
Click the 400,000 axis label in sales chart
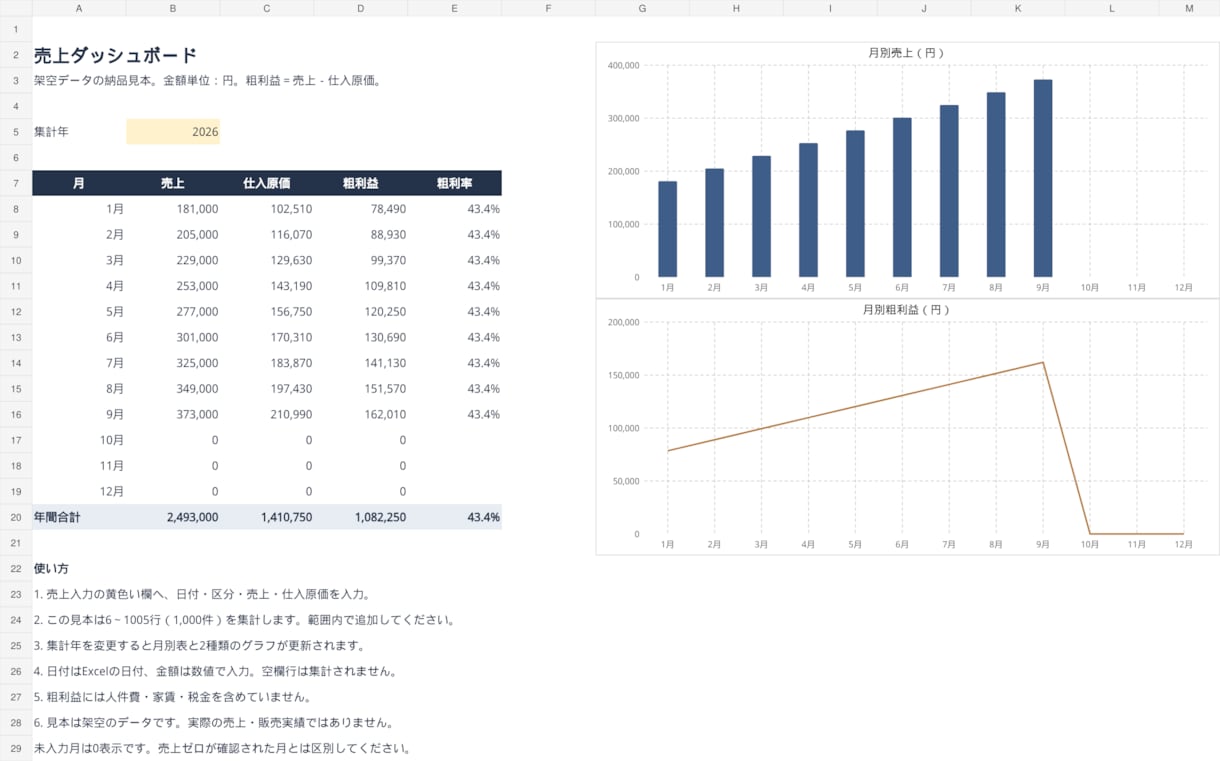[x=623, y=66]
